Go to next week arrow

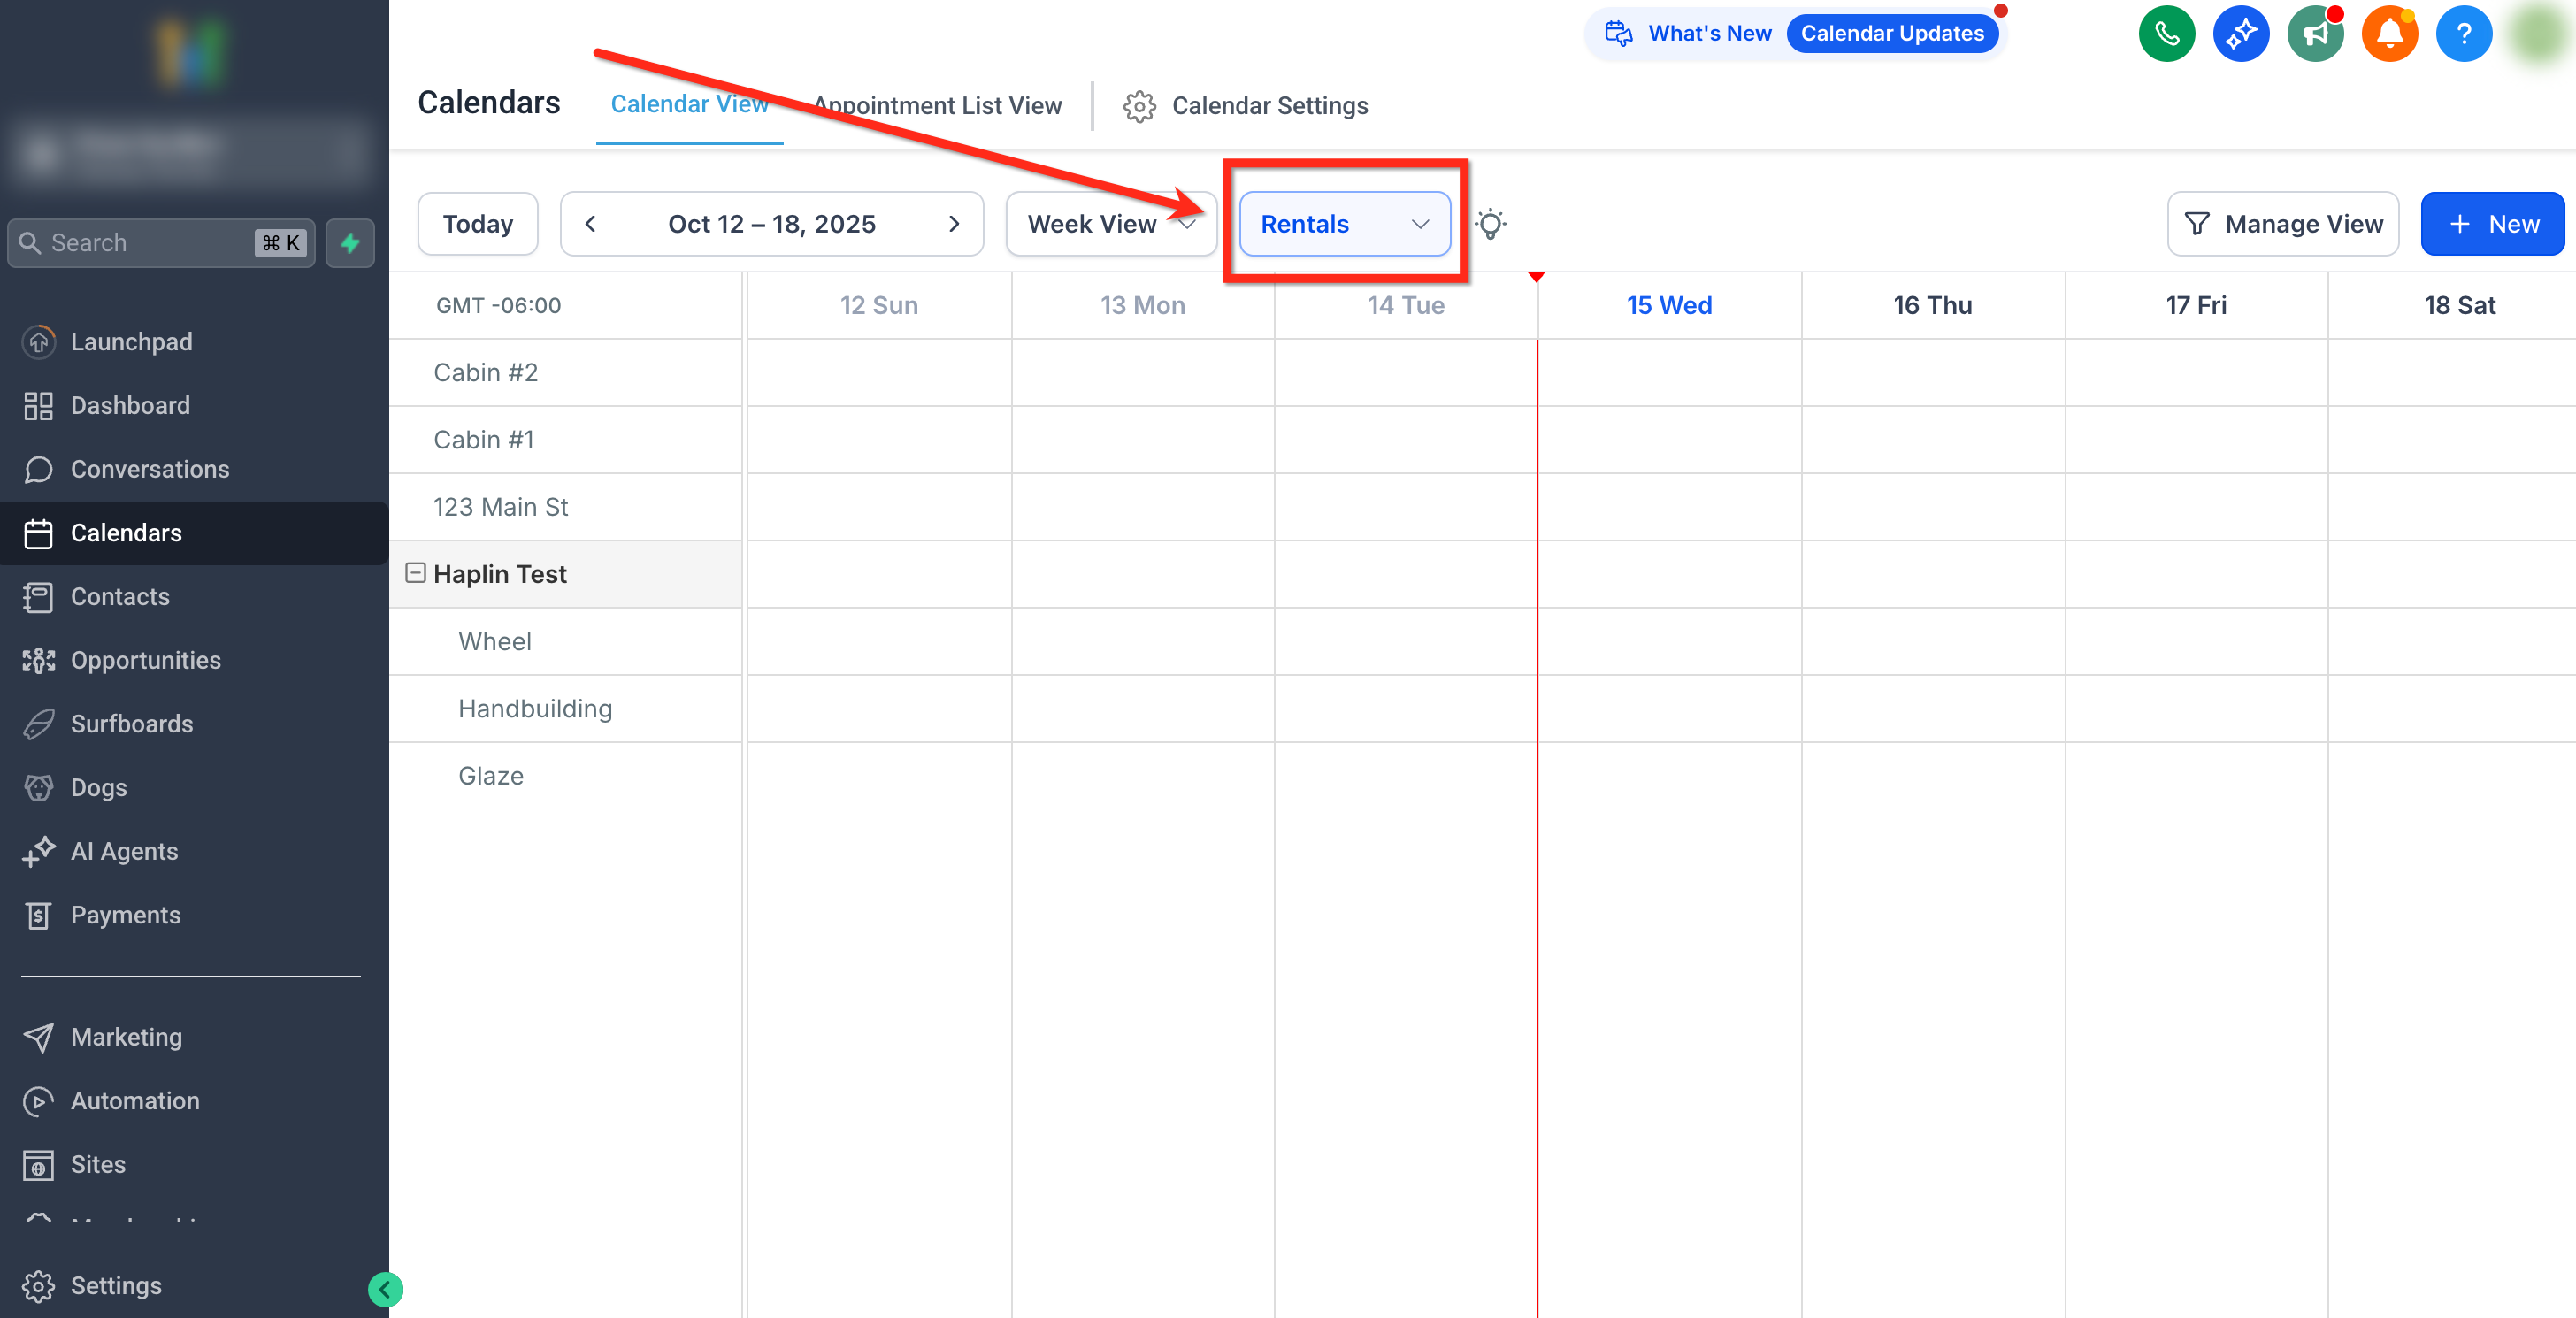pos(953,224)
